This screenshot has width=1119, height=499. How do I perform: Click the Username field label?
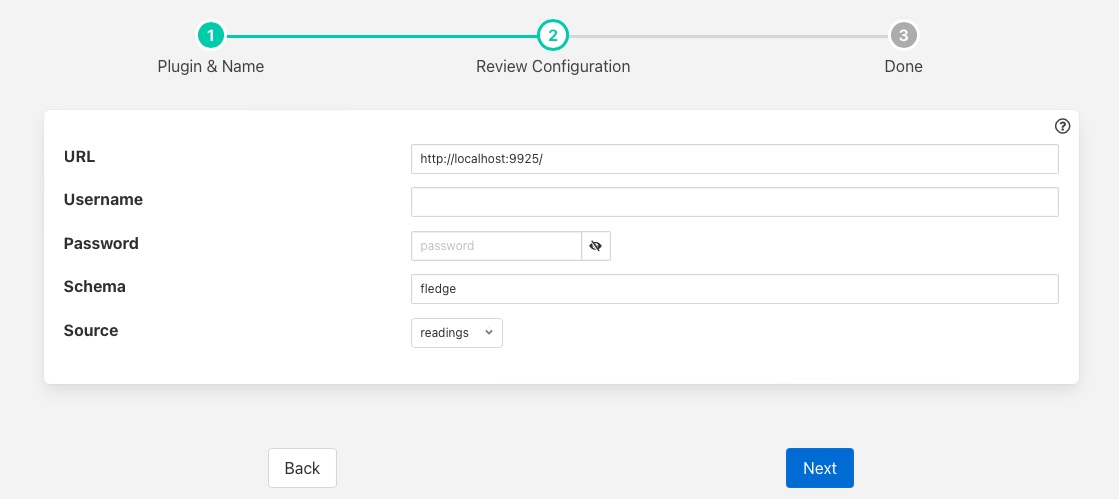[103, 200]
